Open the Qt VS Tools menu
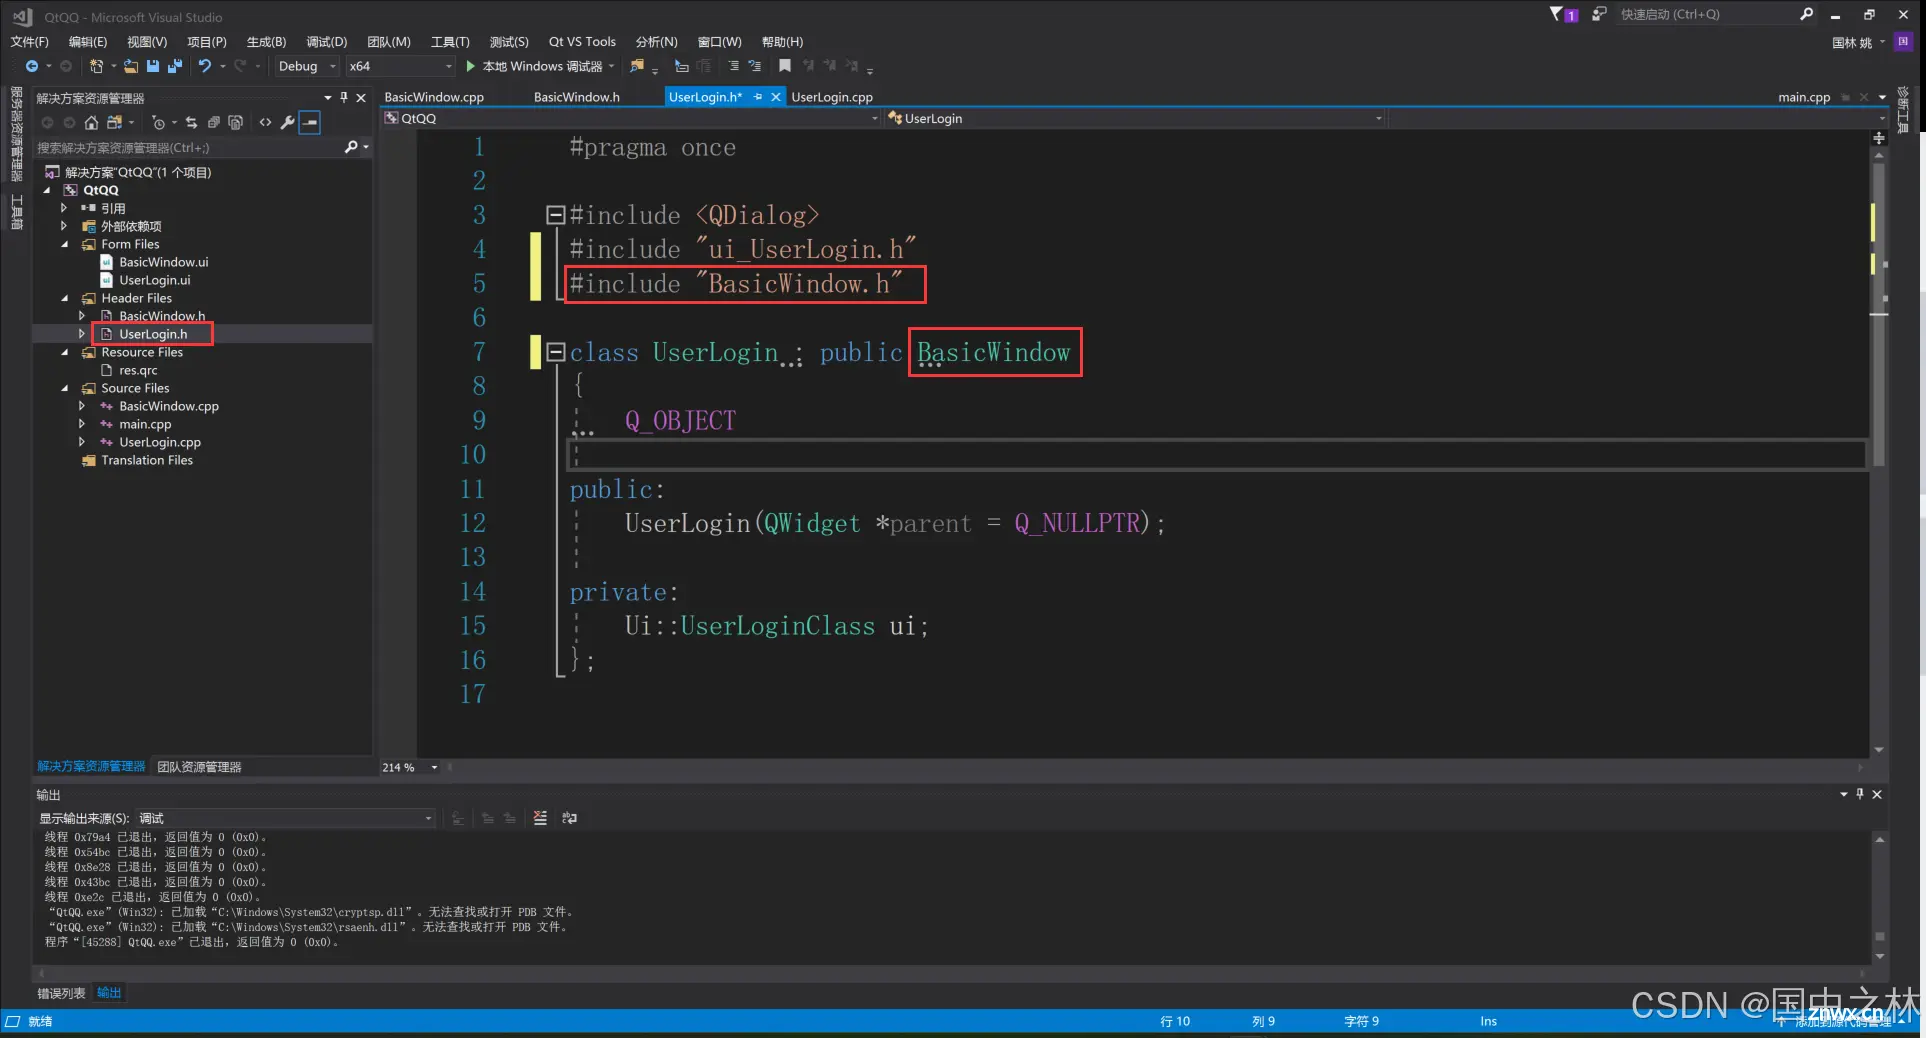1926x1038 pixels. click(582, 42)
